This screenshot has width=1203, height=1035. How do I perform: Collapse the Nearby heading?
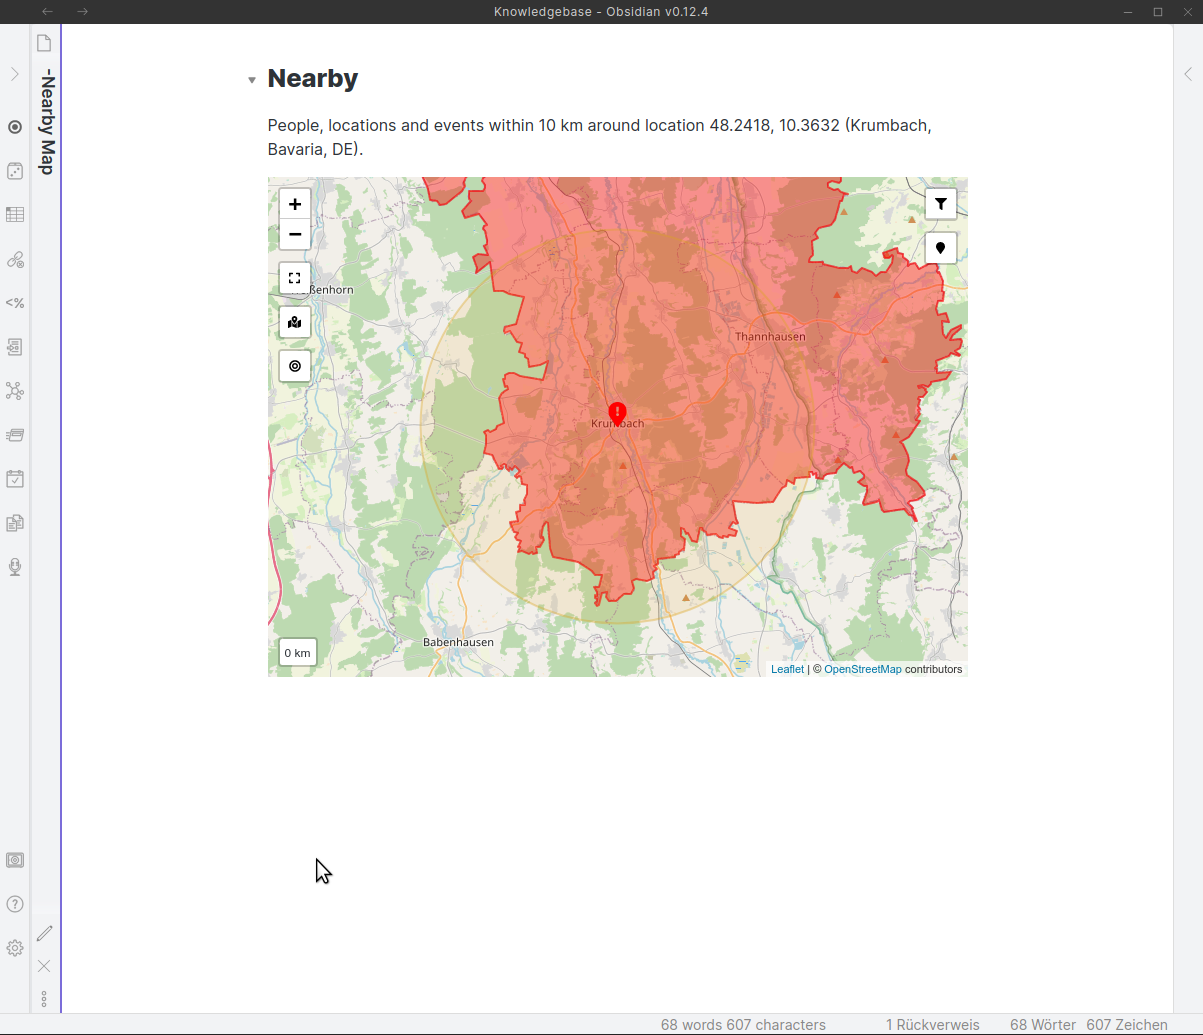pos(251,79)
